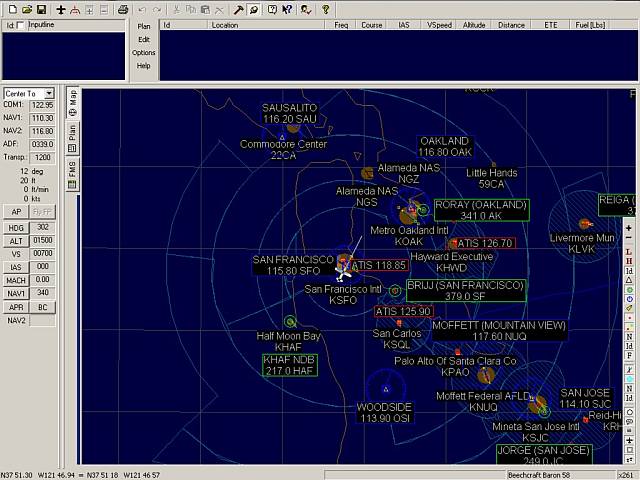Toggle the AP autopilot button

tap(15, 212)
